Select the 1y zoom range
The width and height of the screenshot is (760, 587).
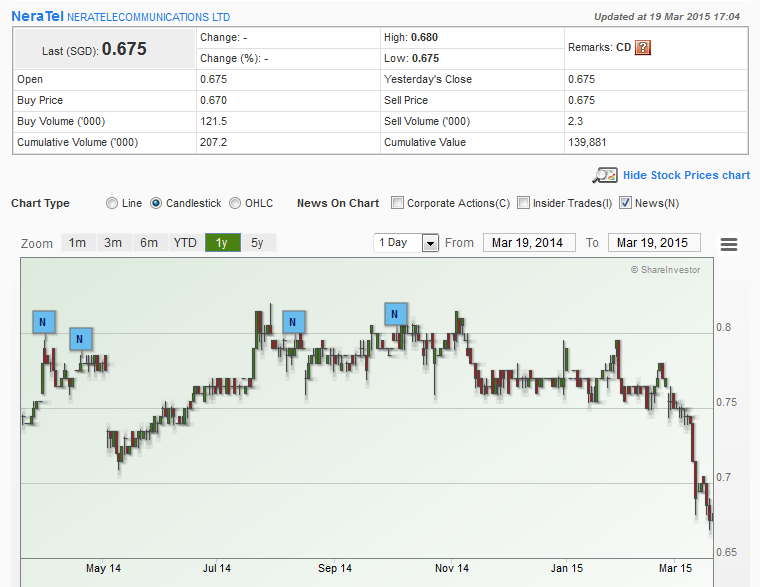click(x=222, y=242)
